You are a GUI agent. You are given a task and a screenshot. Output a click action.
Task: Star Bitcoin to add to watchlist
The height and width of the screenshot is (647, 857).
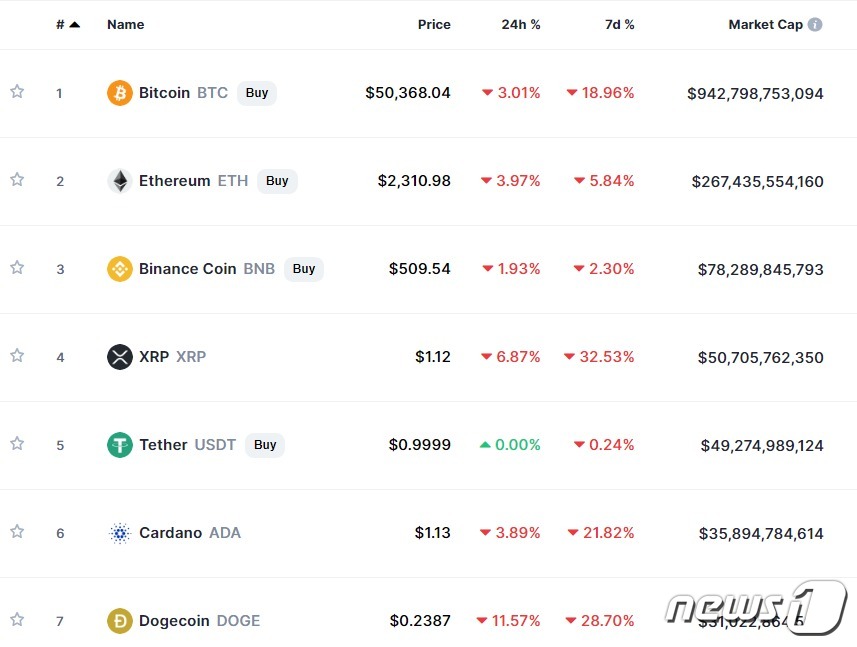[17, 92]
